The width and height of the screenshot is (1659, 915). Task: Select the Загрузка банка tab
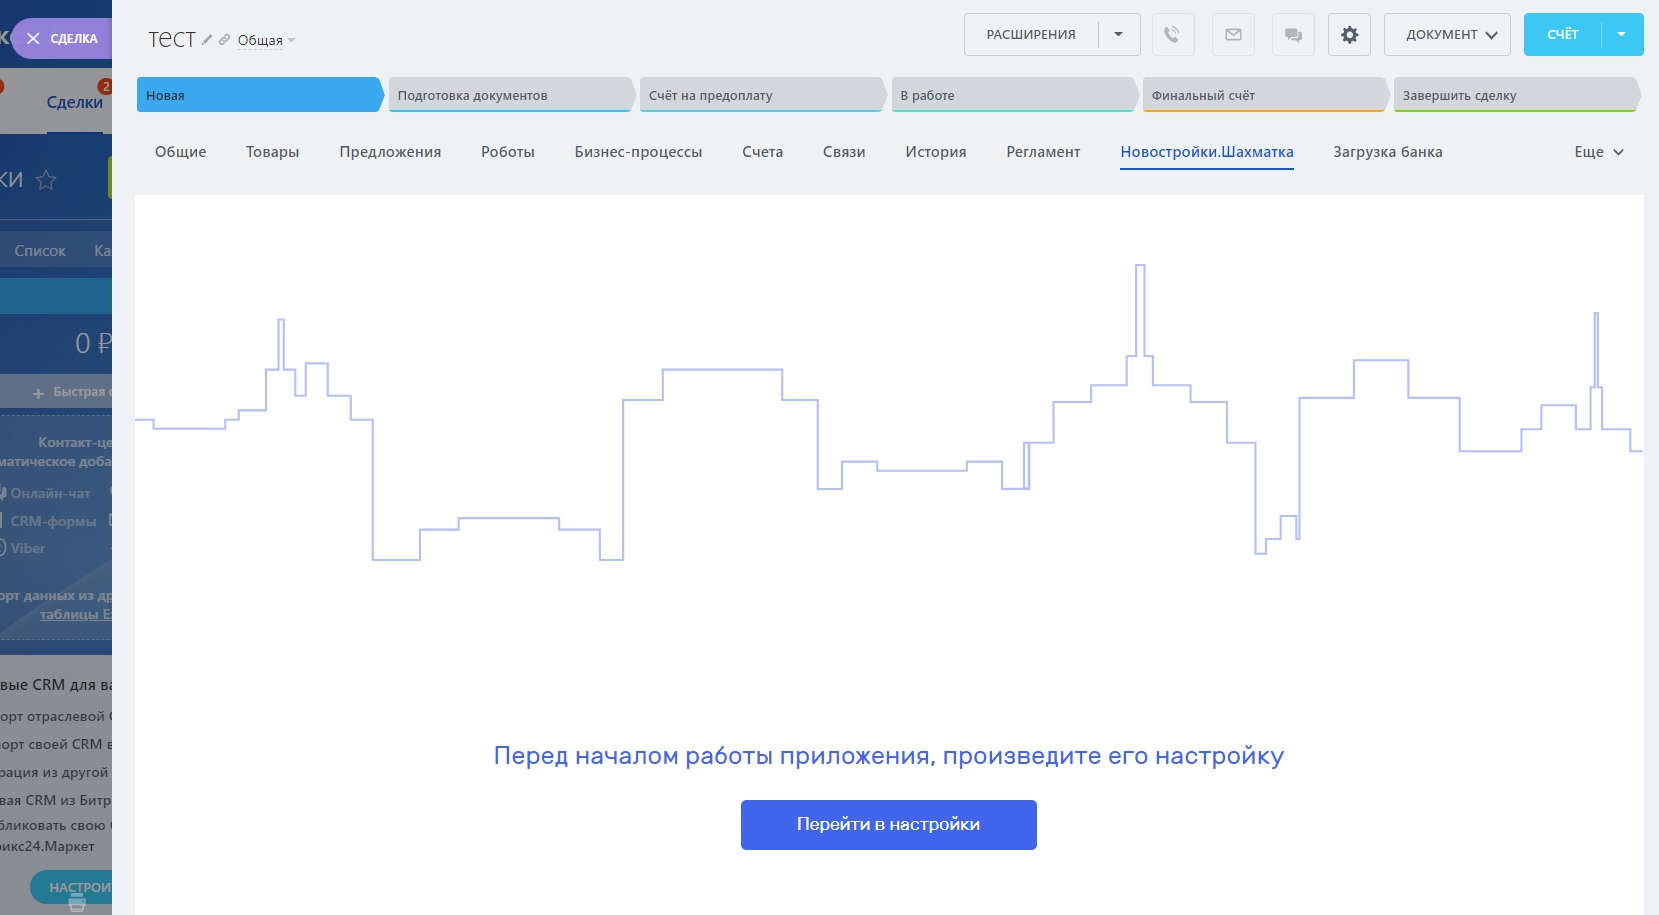[1387, 152]
